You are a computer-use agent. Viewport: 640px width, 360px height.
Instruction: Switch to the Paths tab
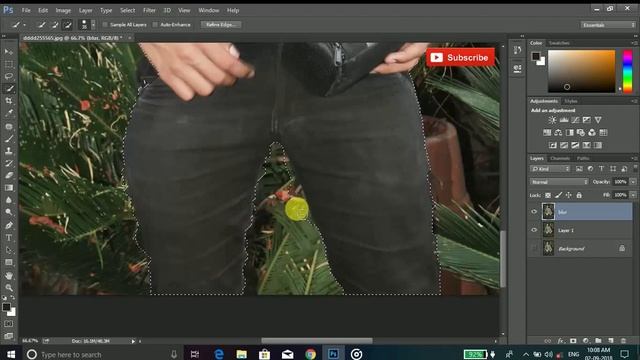pos(583,158)
